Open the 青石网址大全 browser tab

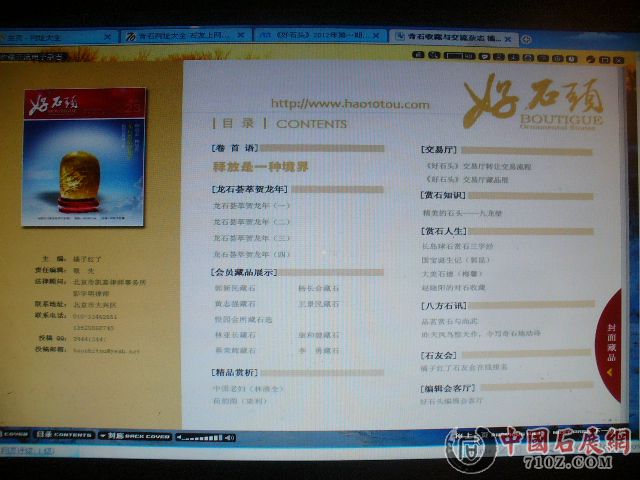185,37
